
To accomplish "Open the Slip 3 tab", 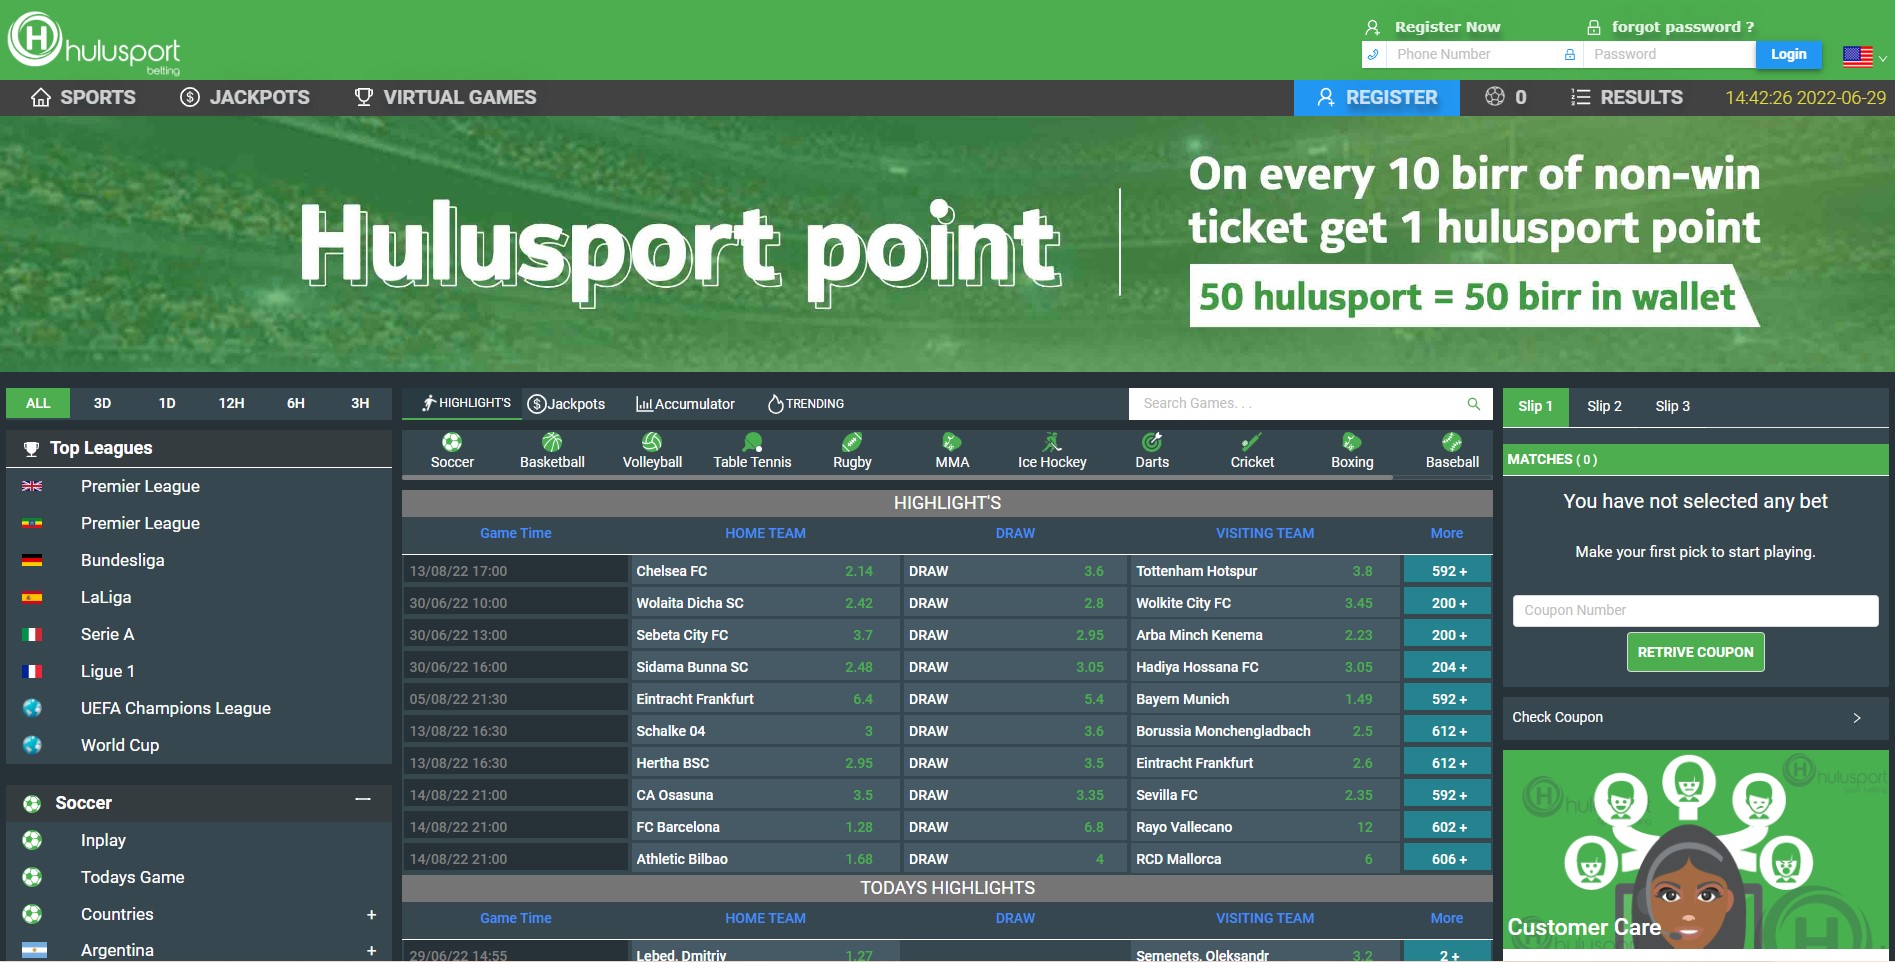I will 1672,406.
